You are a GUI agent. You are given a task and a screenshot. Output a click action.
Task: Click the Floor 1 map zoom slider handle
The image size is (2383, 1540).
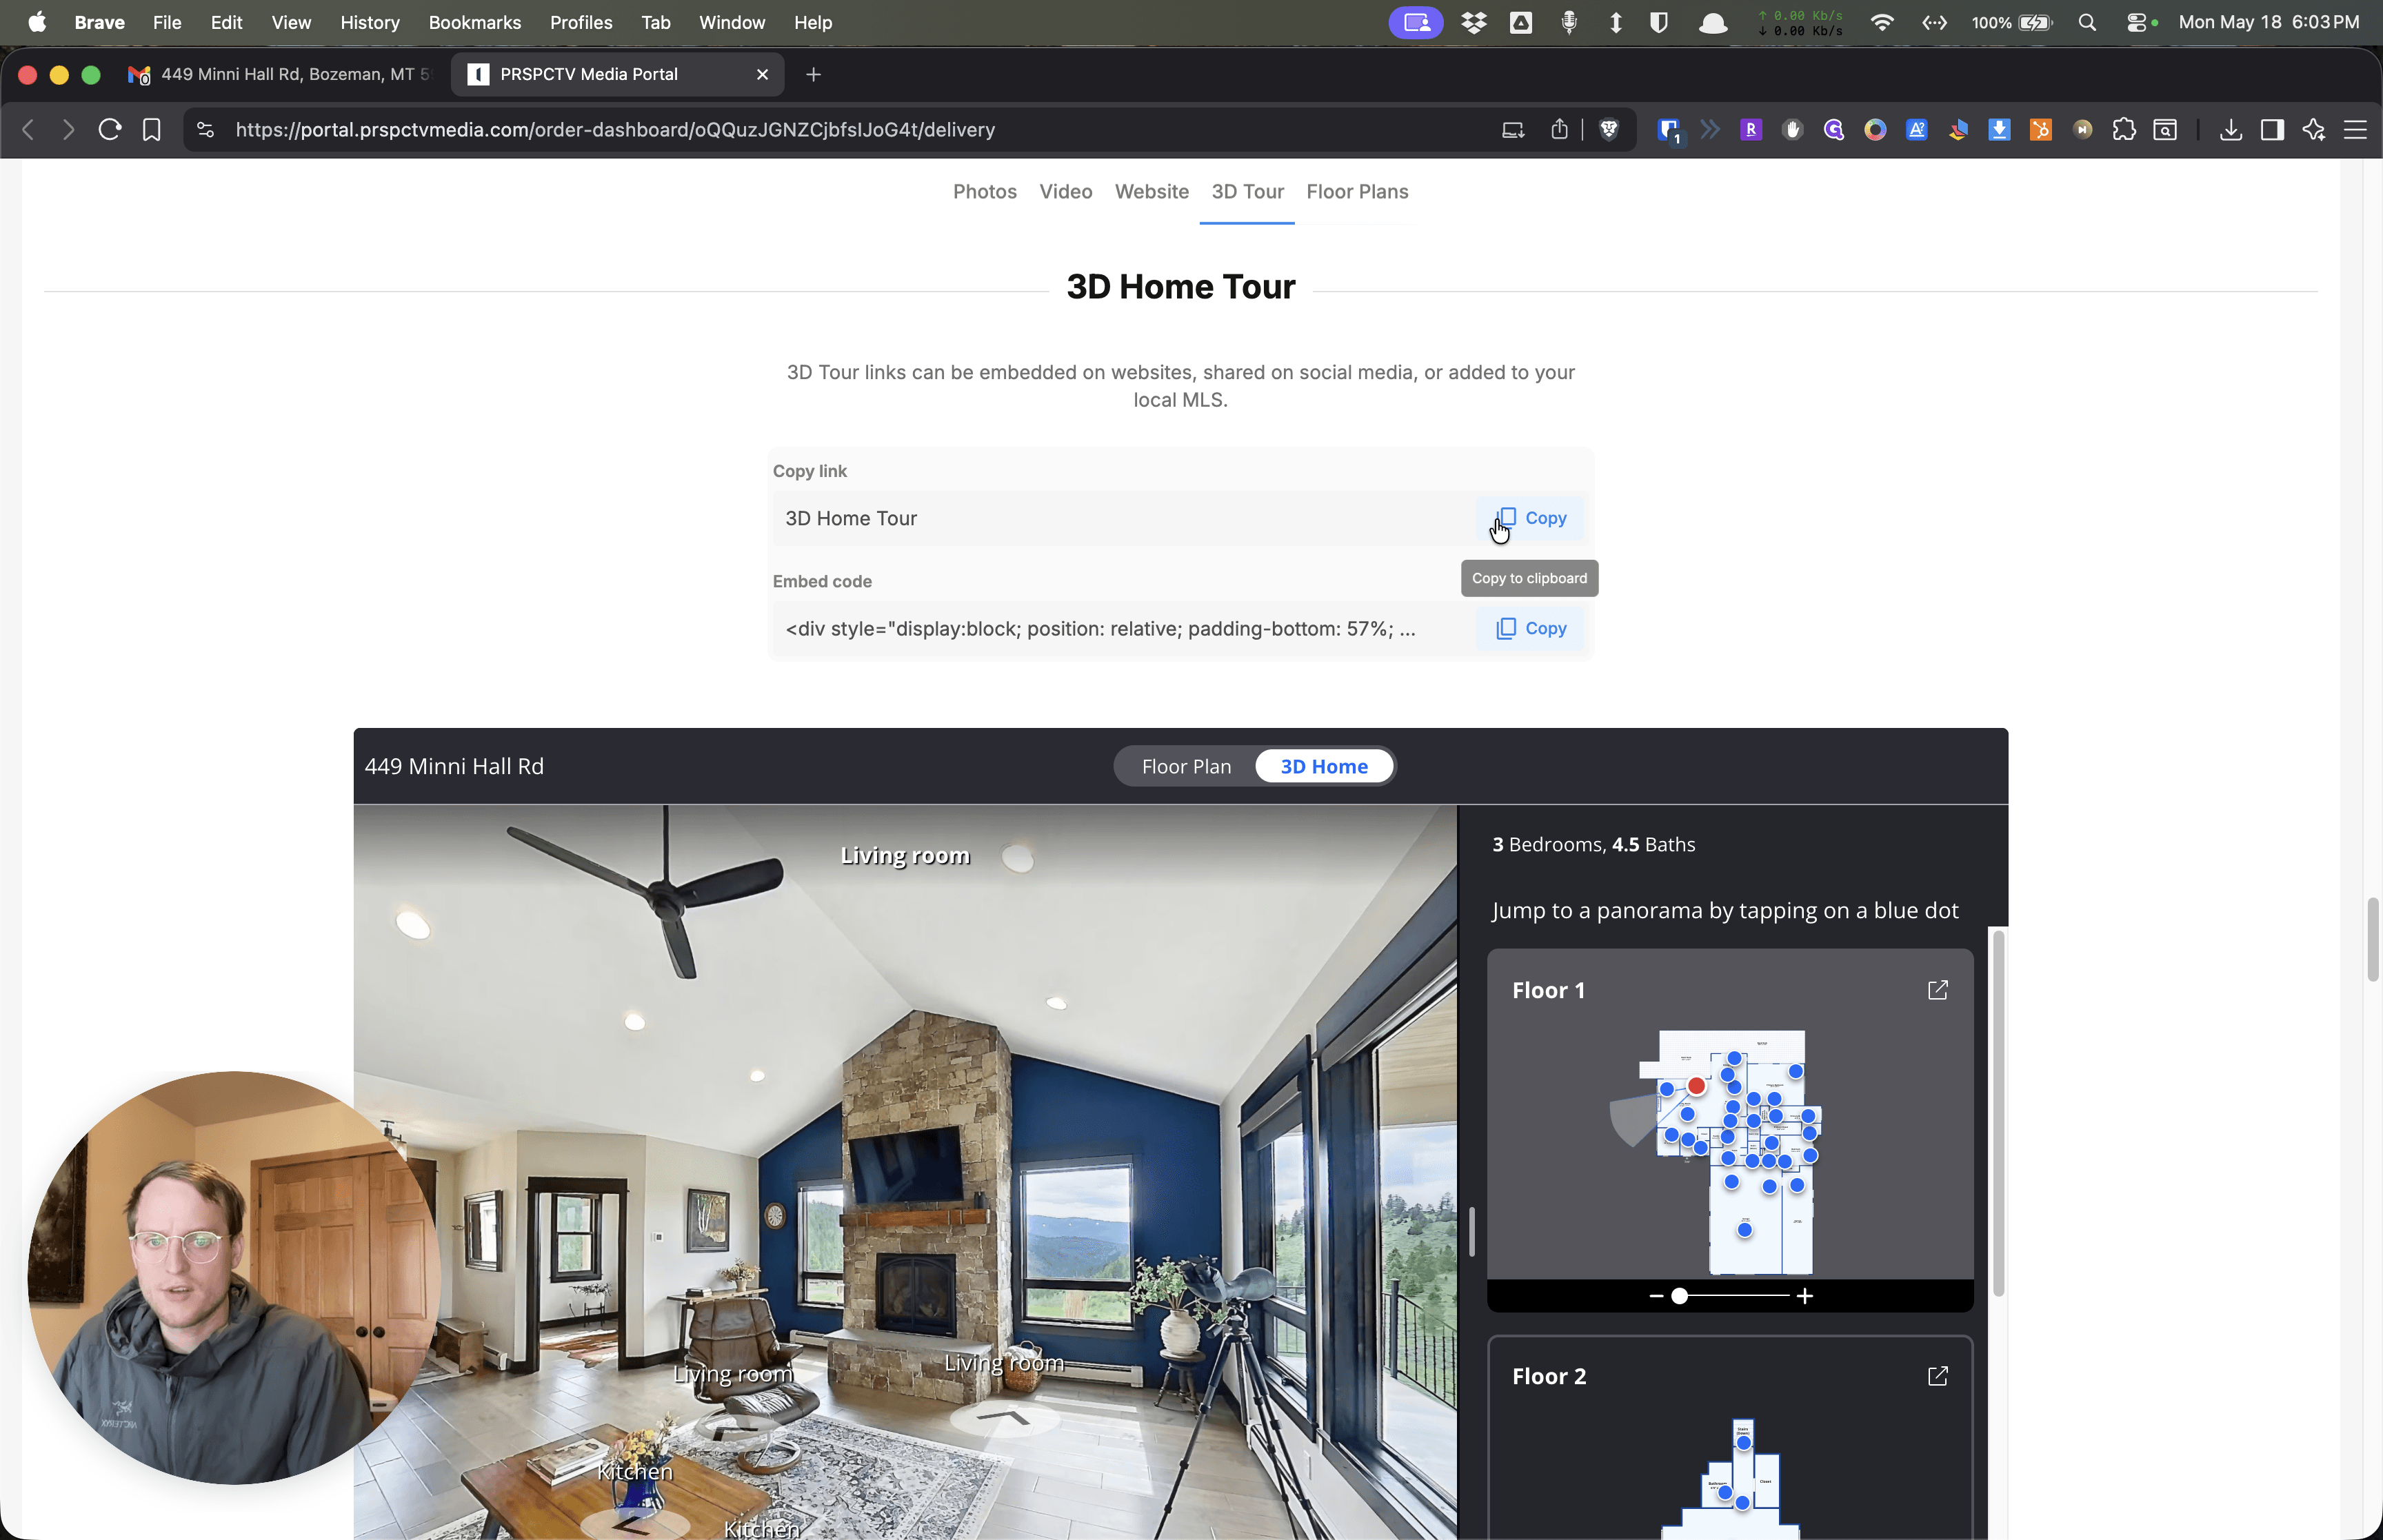(x=1679, y=1296)
